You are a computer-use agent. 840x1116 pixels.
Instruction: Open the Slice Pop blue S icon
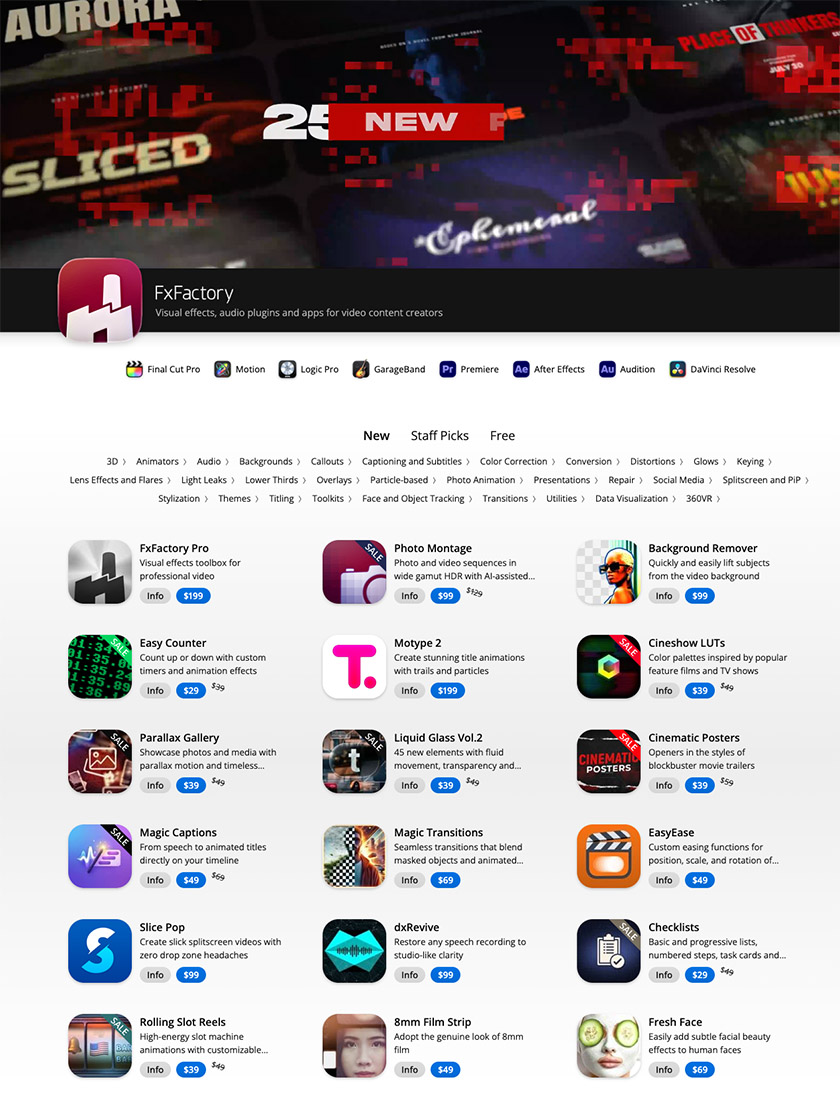(100, 951)
